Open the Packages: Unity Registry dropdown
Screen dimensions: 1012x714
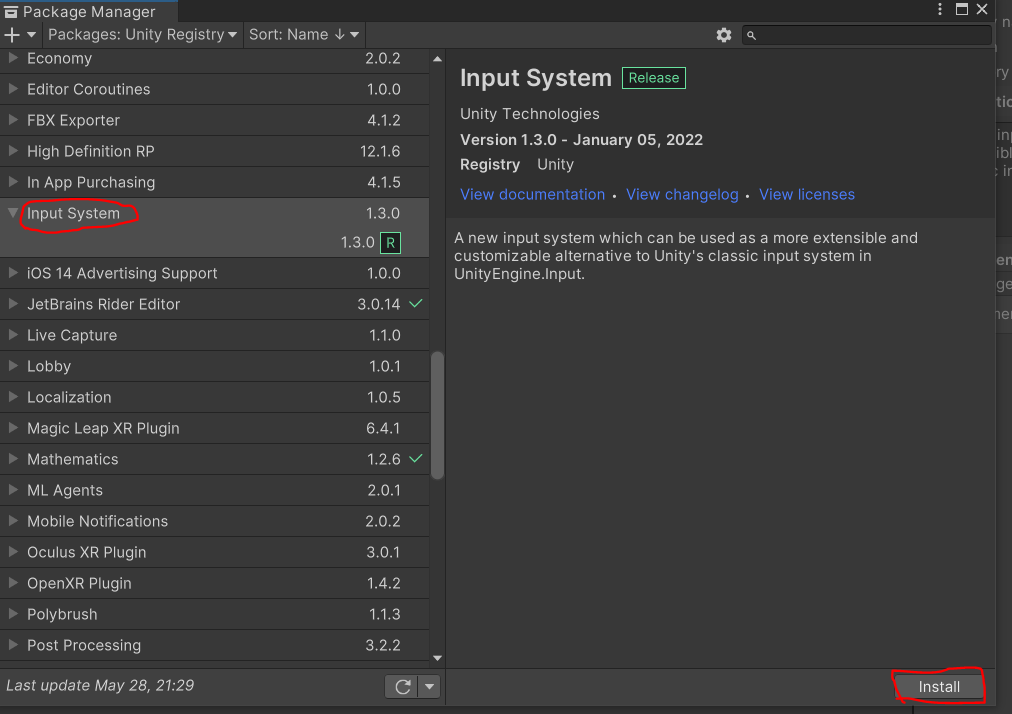[x=143, y=35]
